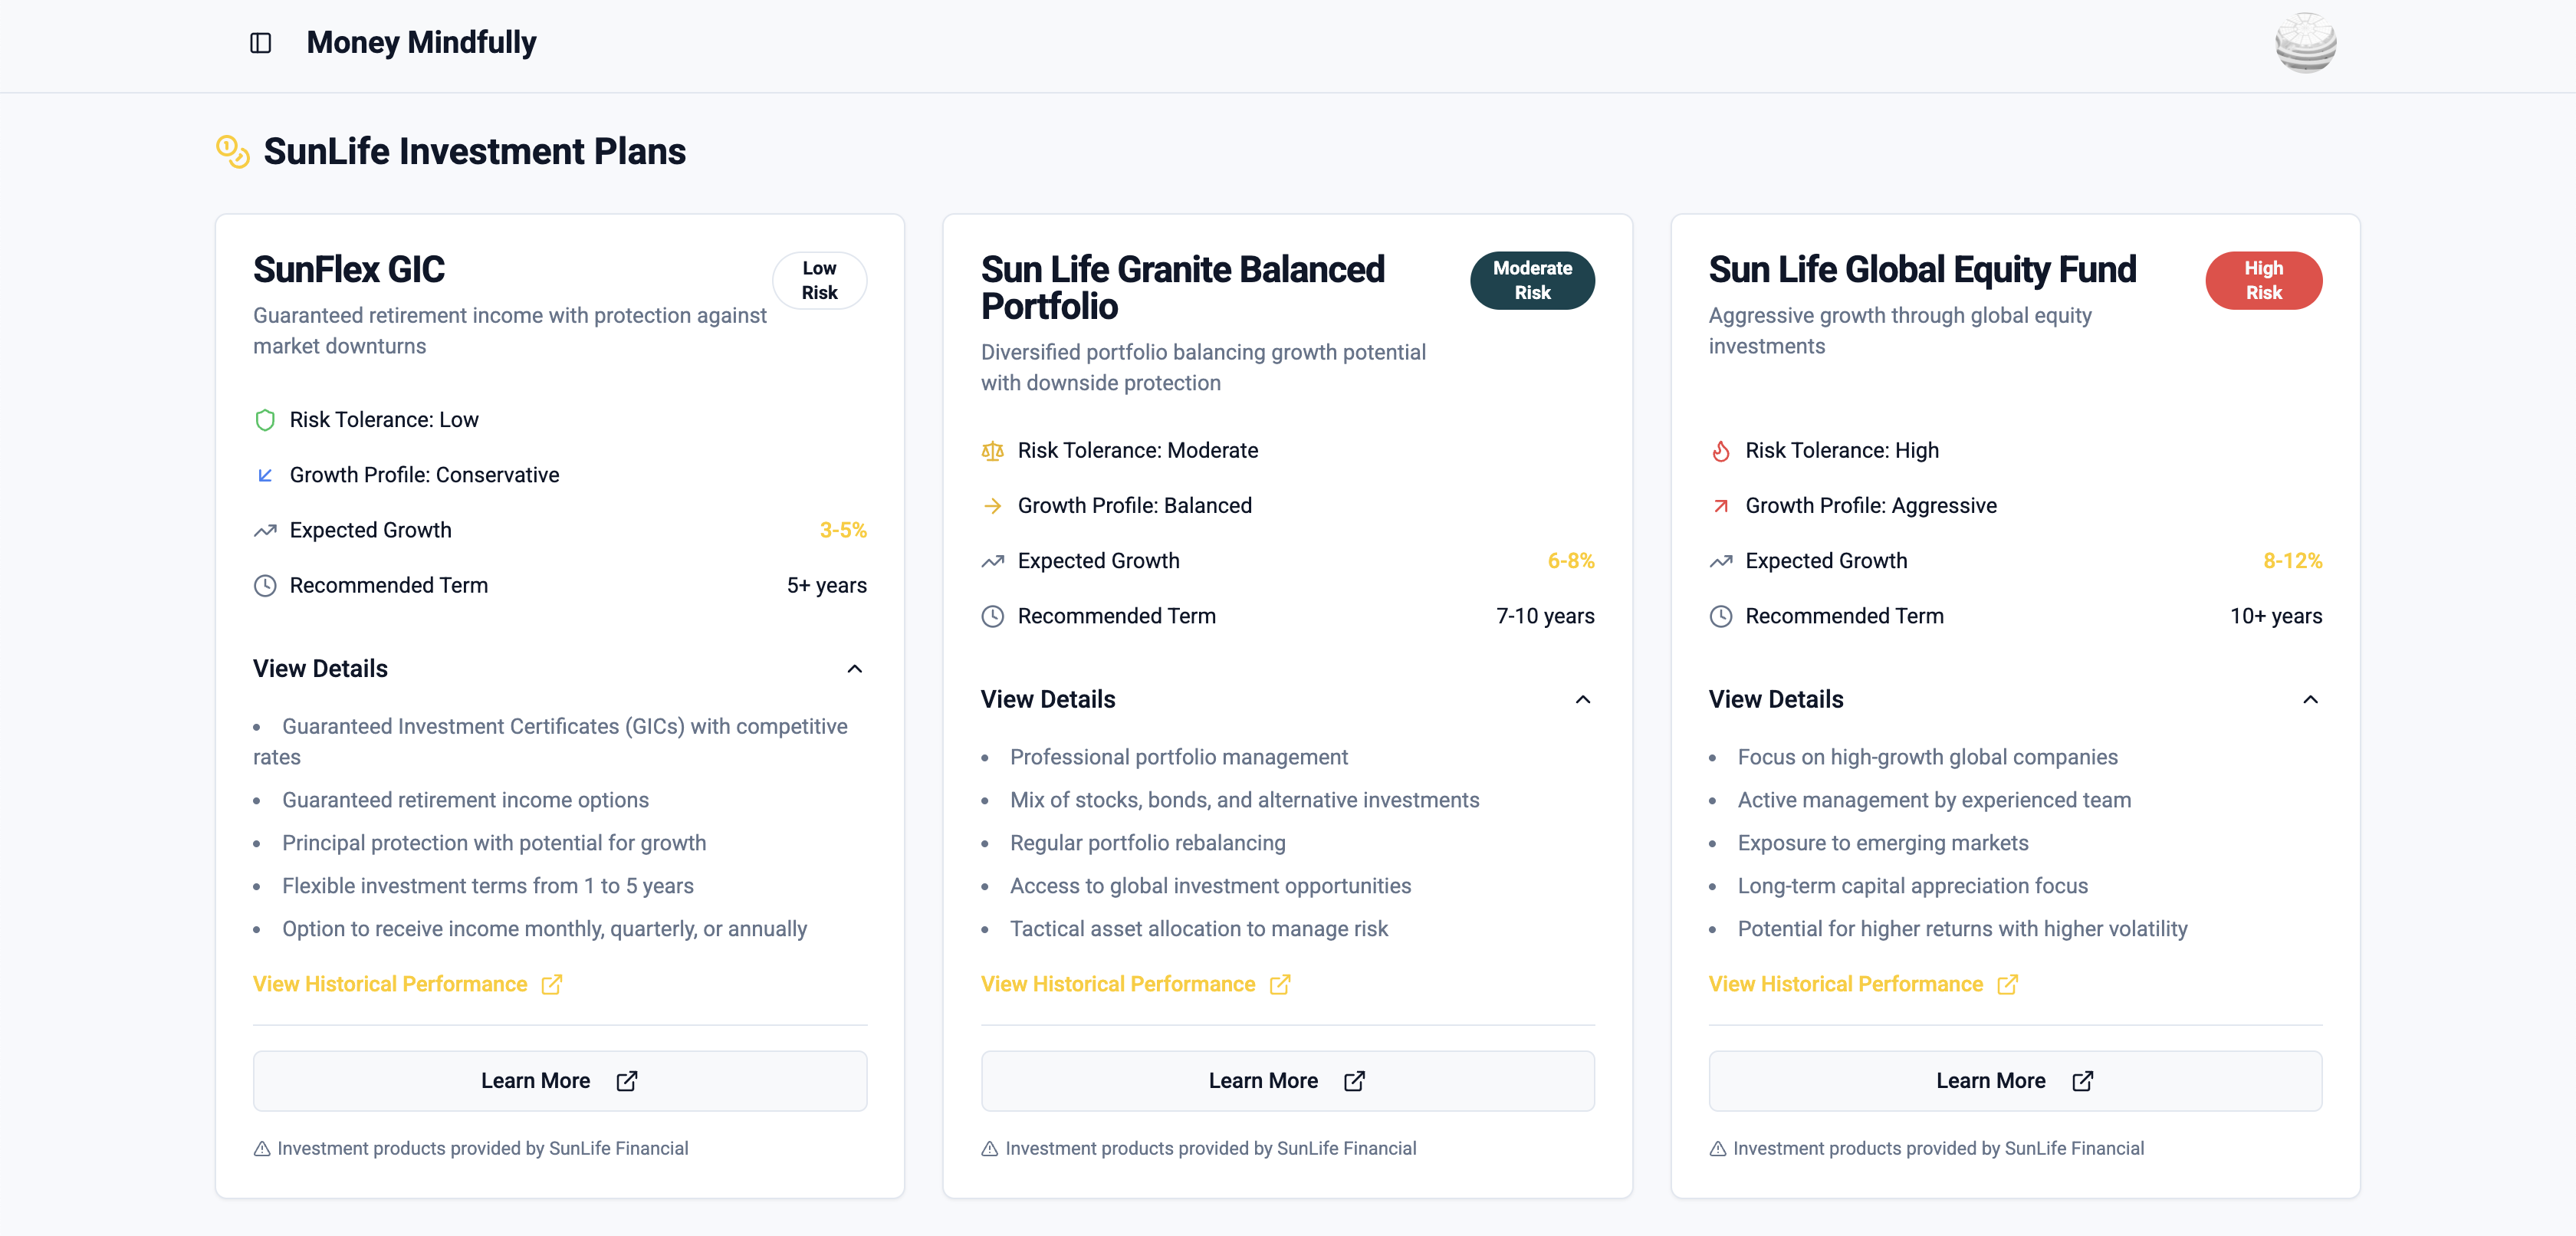Toggle the sidebar panel icon
Screen dimensions: 2576x1236
pyautogui.click(x=260, y=43)
